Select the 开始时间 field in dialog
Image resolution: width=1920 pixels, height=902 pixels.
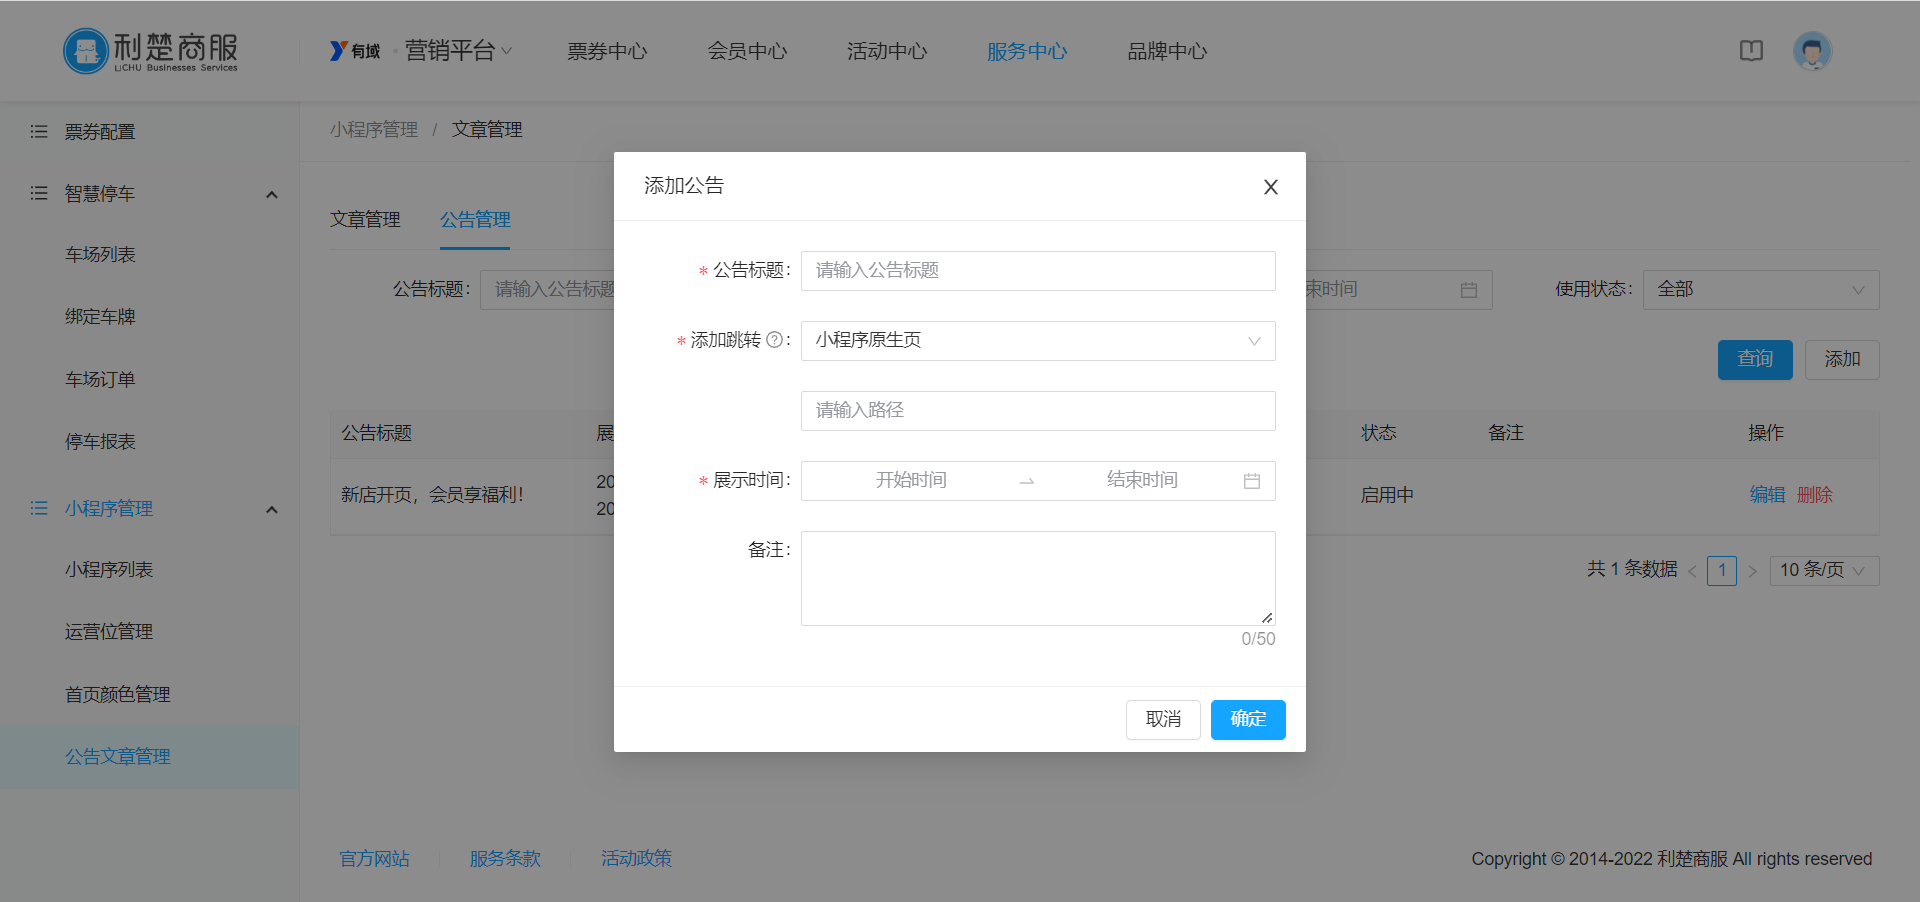(911, 480)
